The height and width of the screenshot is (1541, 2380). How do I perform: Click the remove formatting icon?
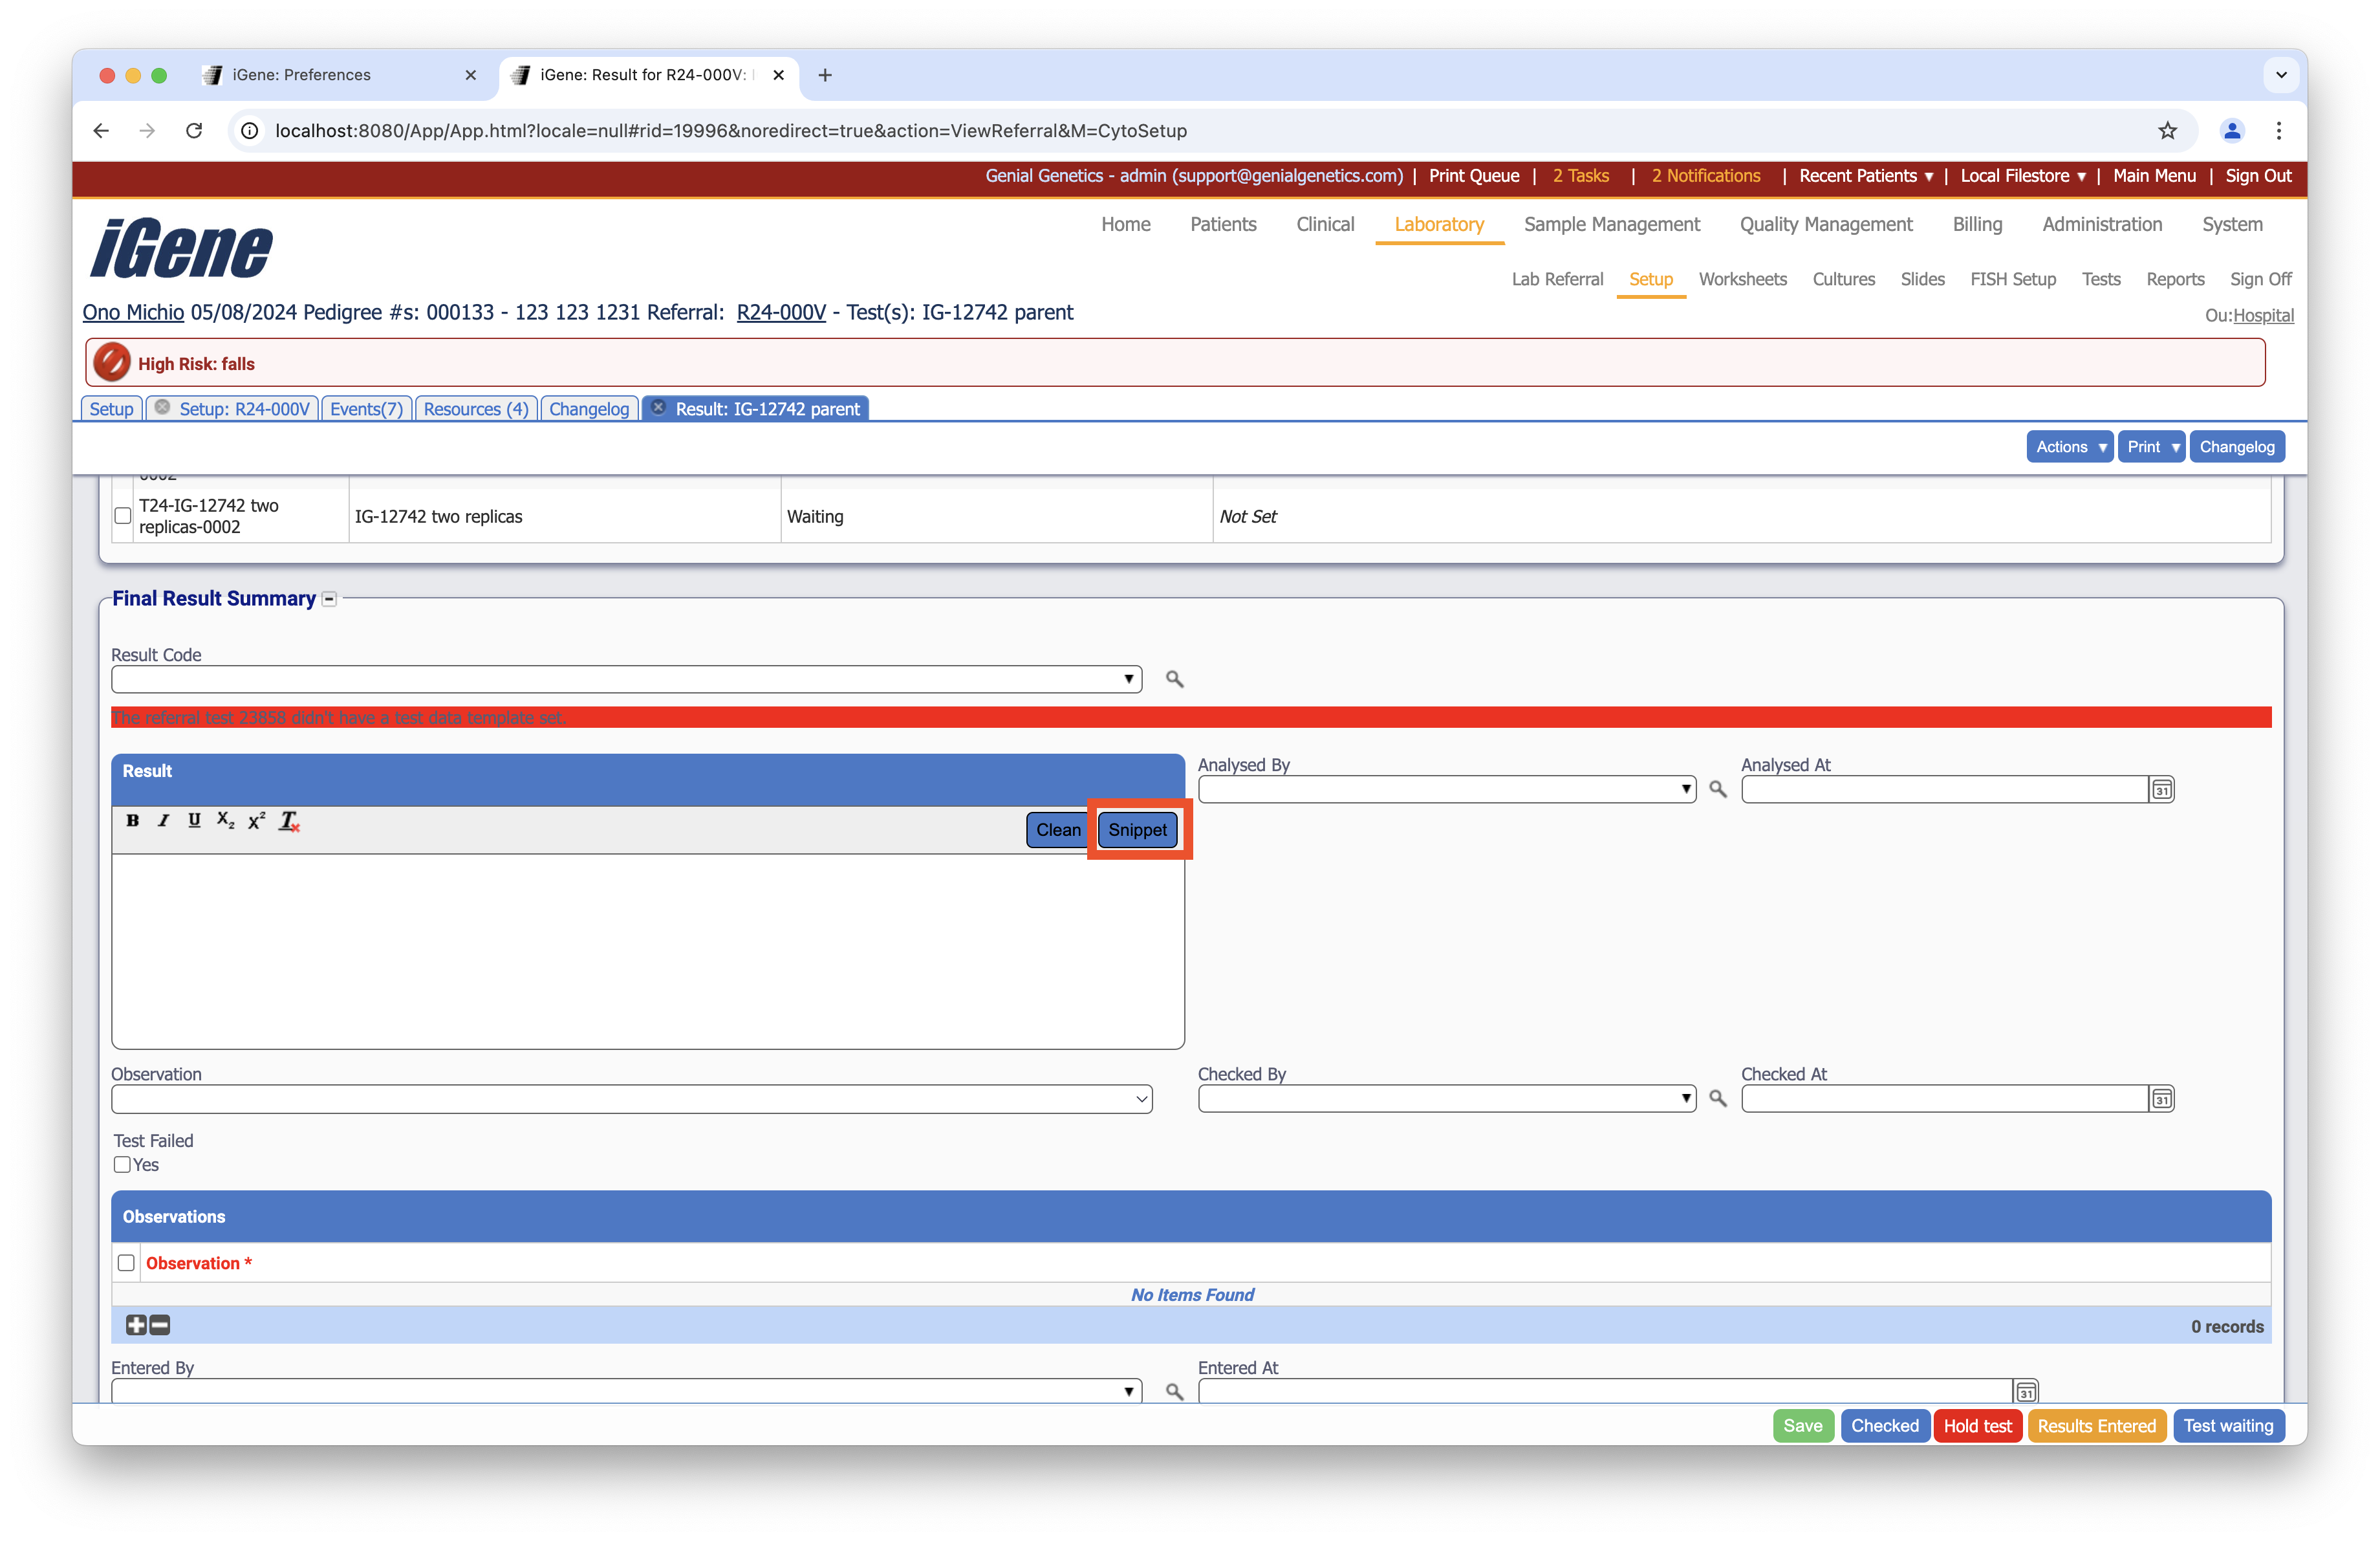[x=289, y=821]
